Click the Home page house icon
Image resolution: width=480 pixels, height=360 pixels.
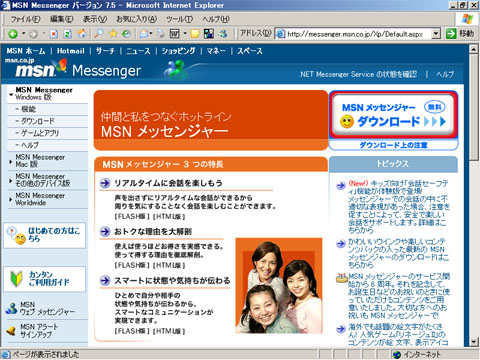(x=82, y=34)
